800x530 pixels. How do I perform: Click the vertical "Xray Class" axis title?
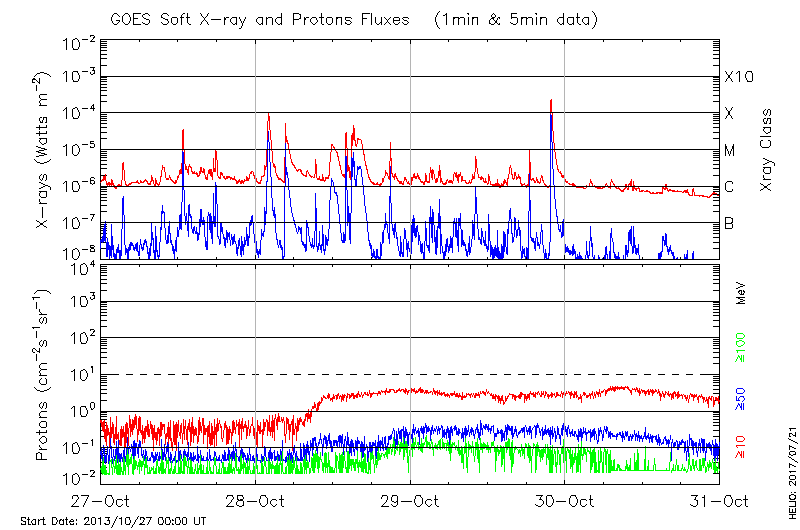[x=767, y=148]
